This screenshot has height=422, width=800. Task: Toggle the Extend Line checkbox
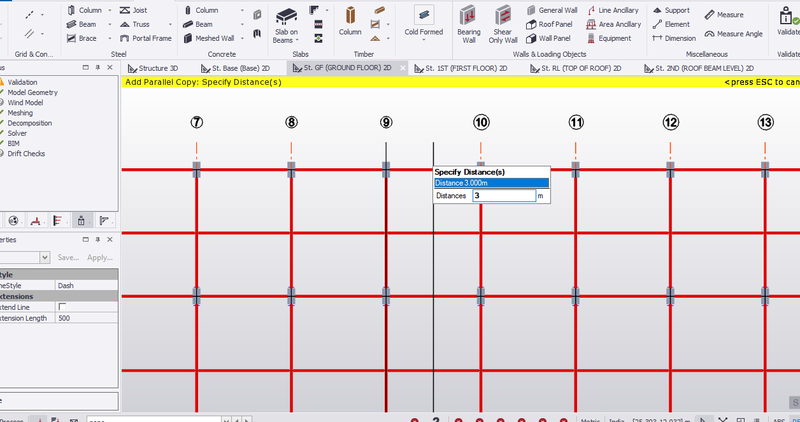coord(62,307)
